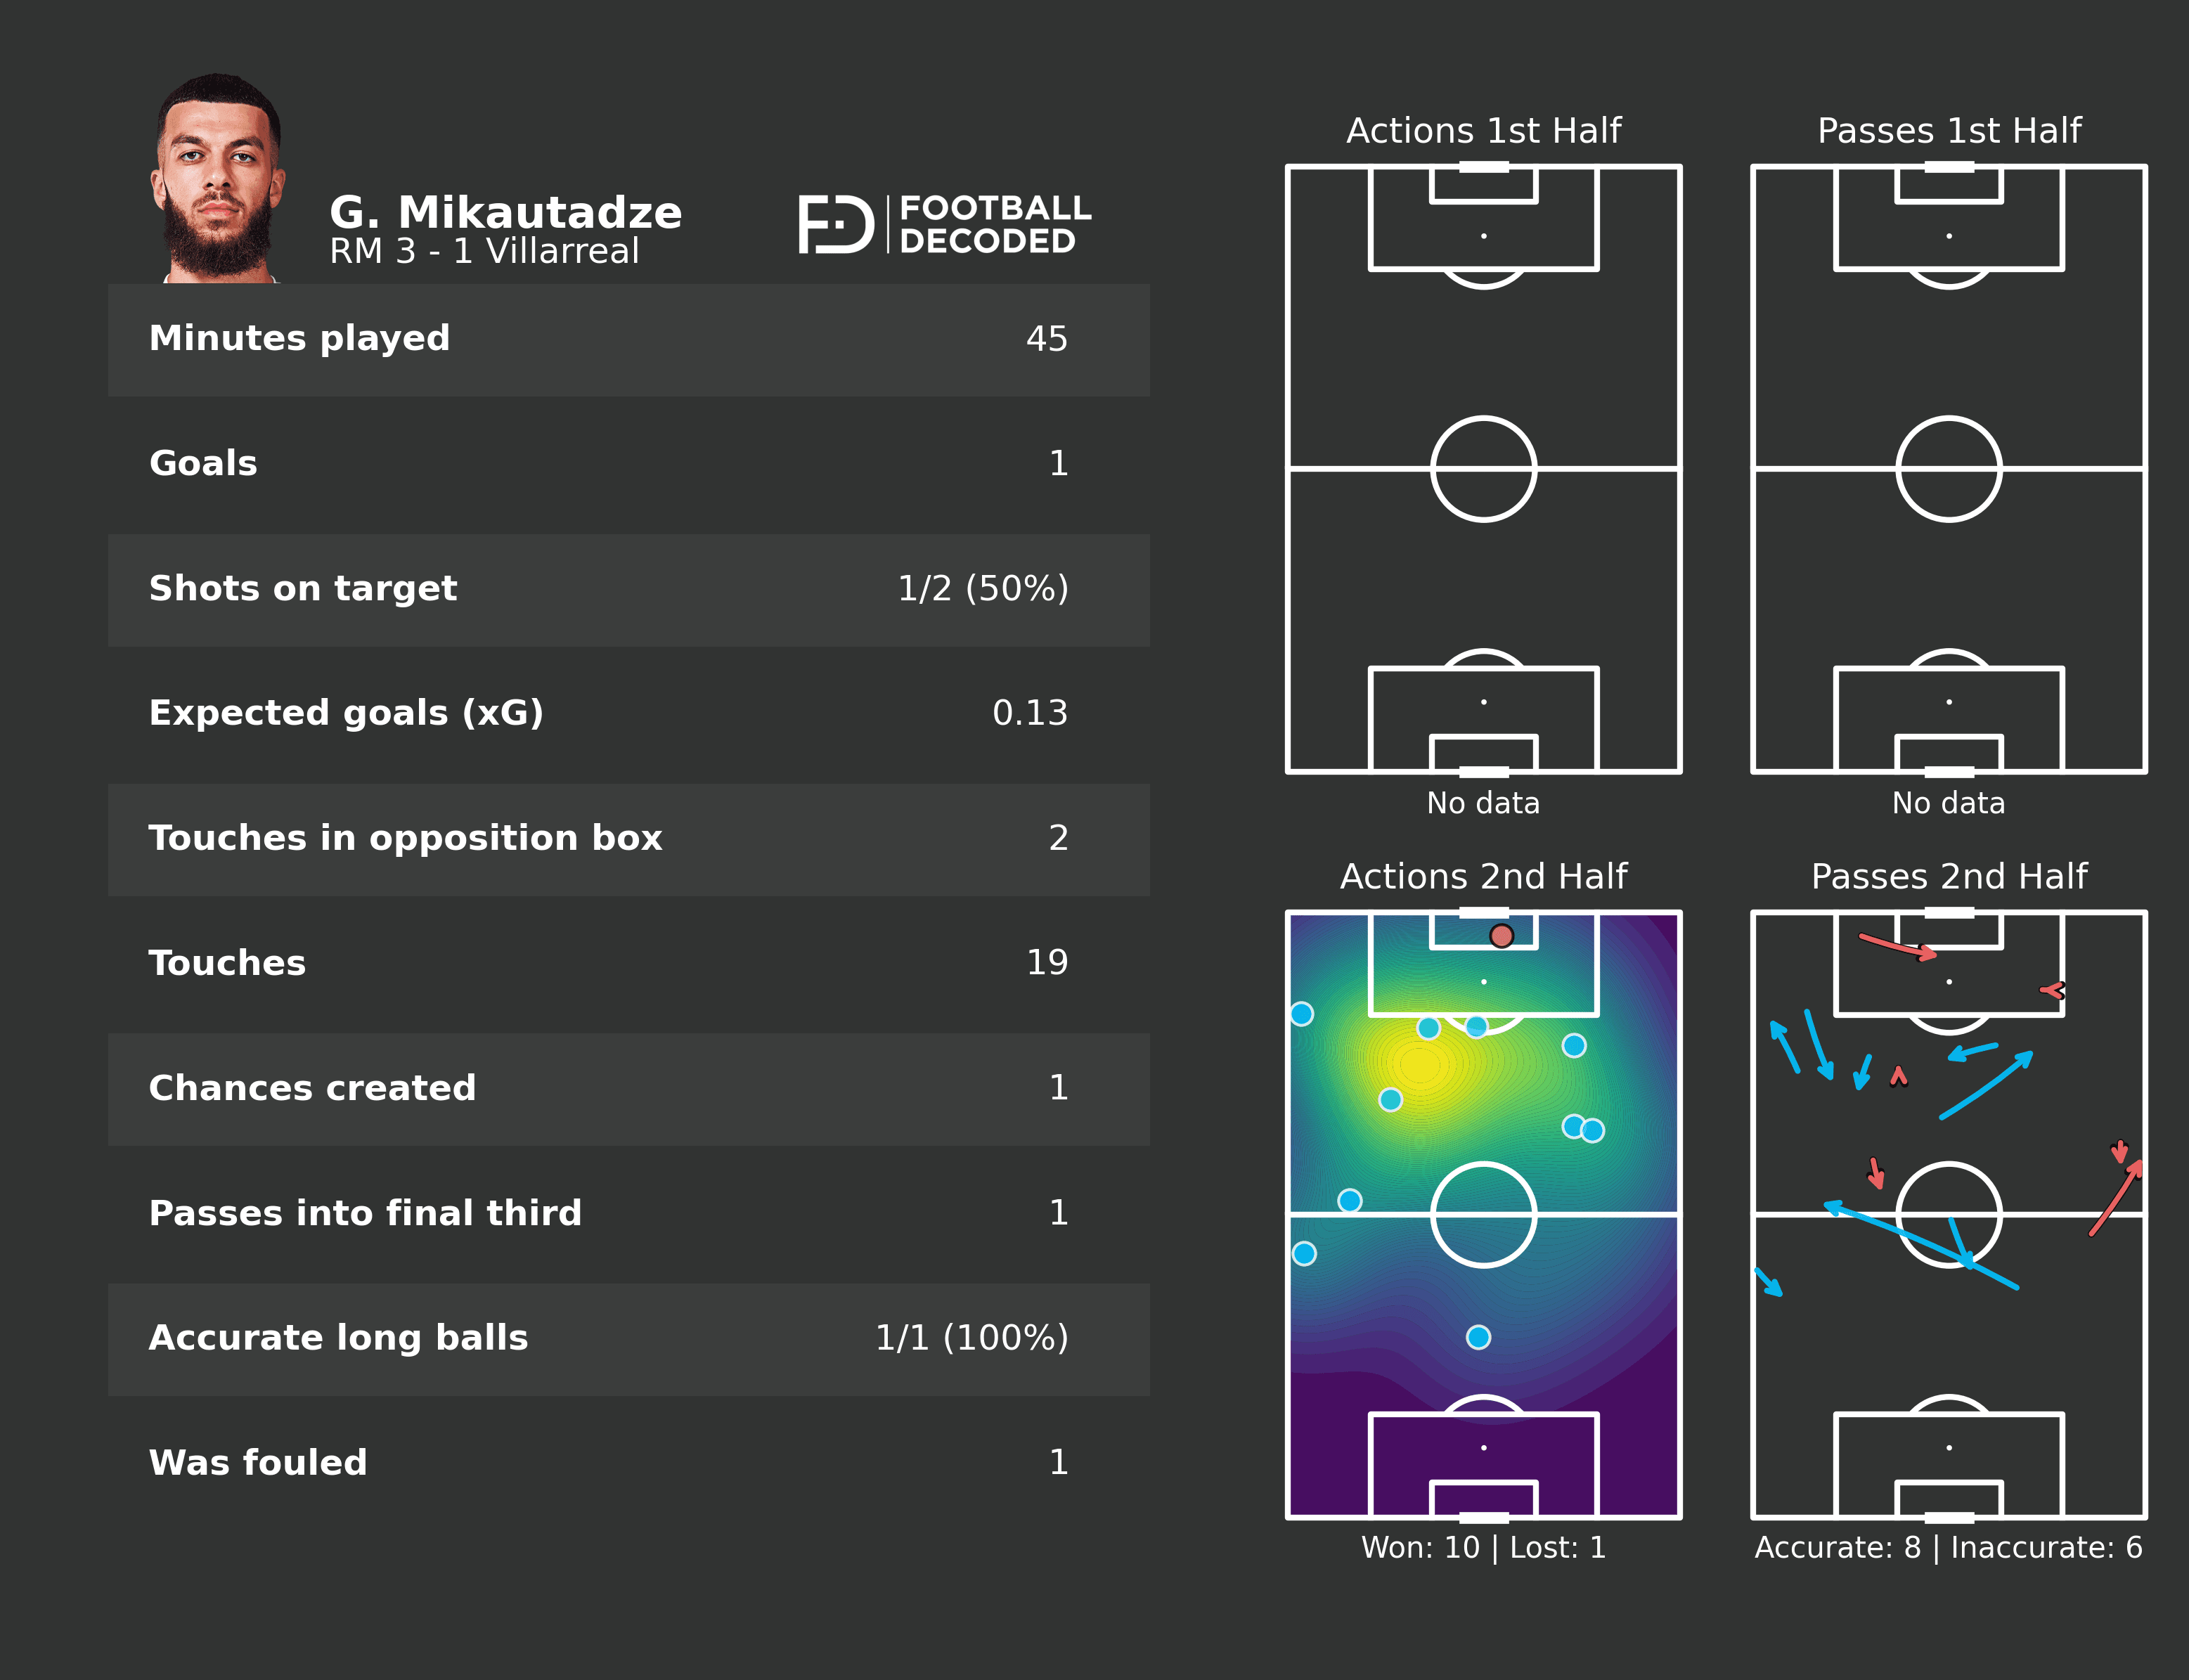The width and height of the screenshot is (2189, 1680).
Task: Click the G. Mikautadze player name
Action: pyautogui.click(x=505, y=213)
